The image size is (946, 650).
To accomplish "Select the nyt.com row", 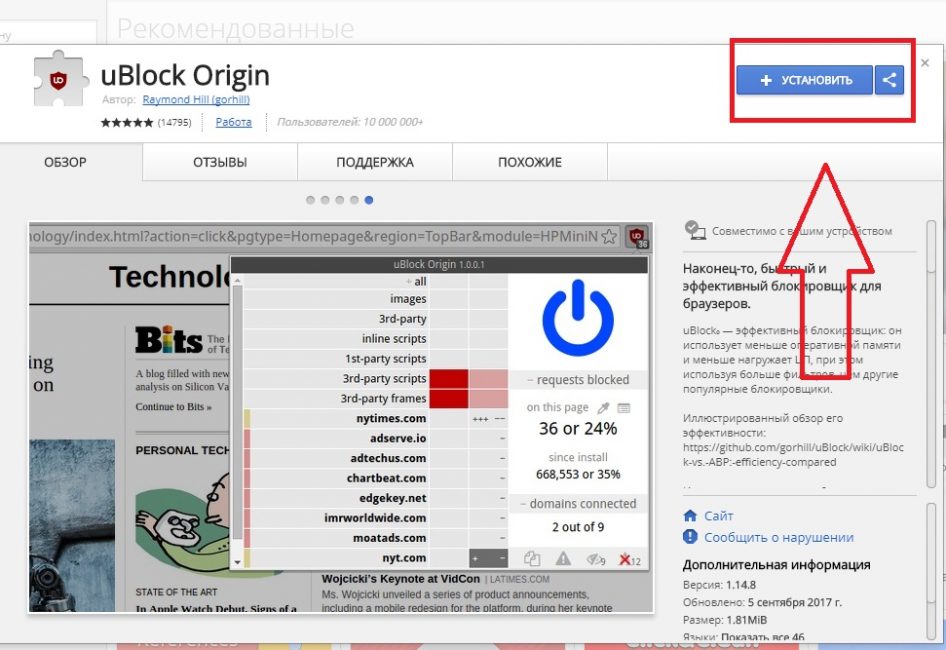I will 375,558.
